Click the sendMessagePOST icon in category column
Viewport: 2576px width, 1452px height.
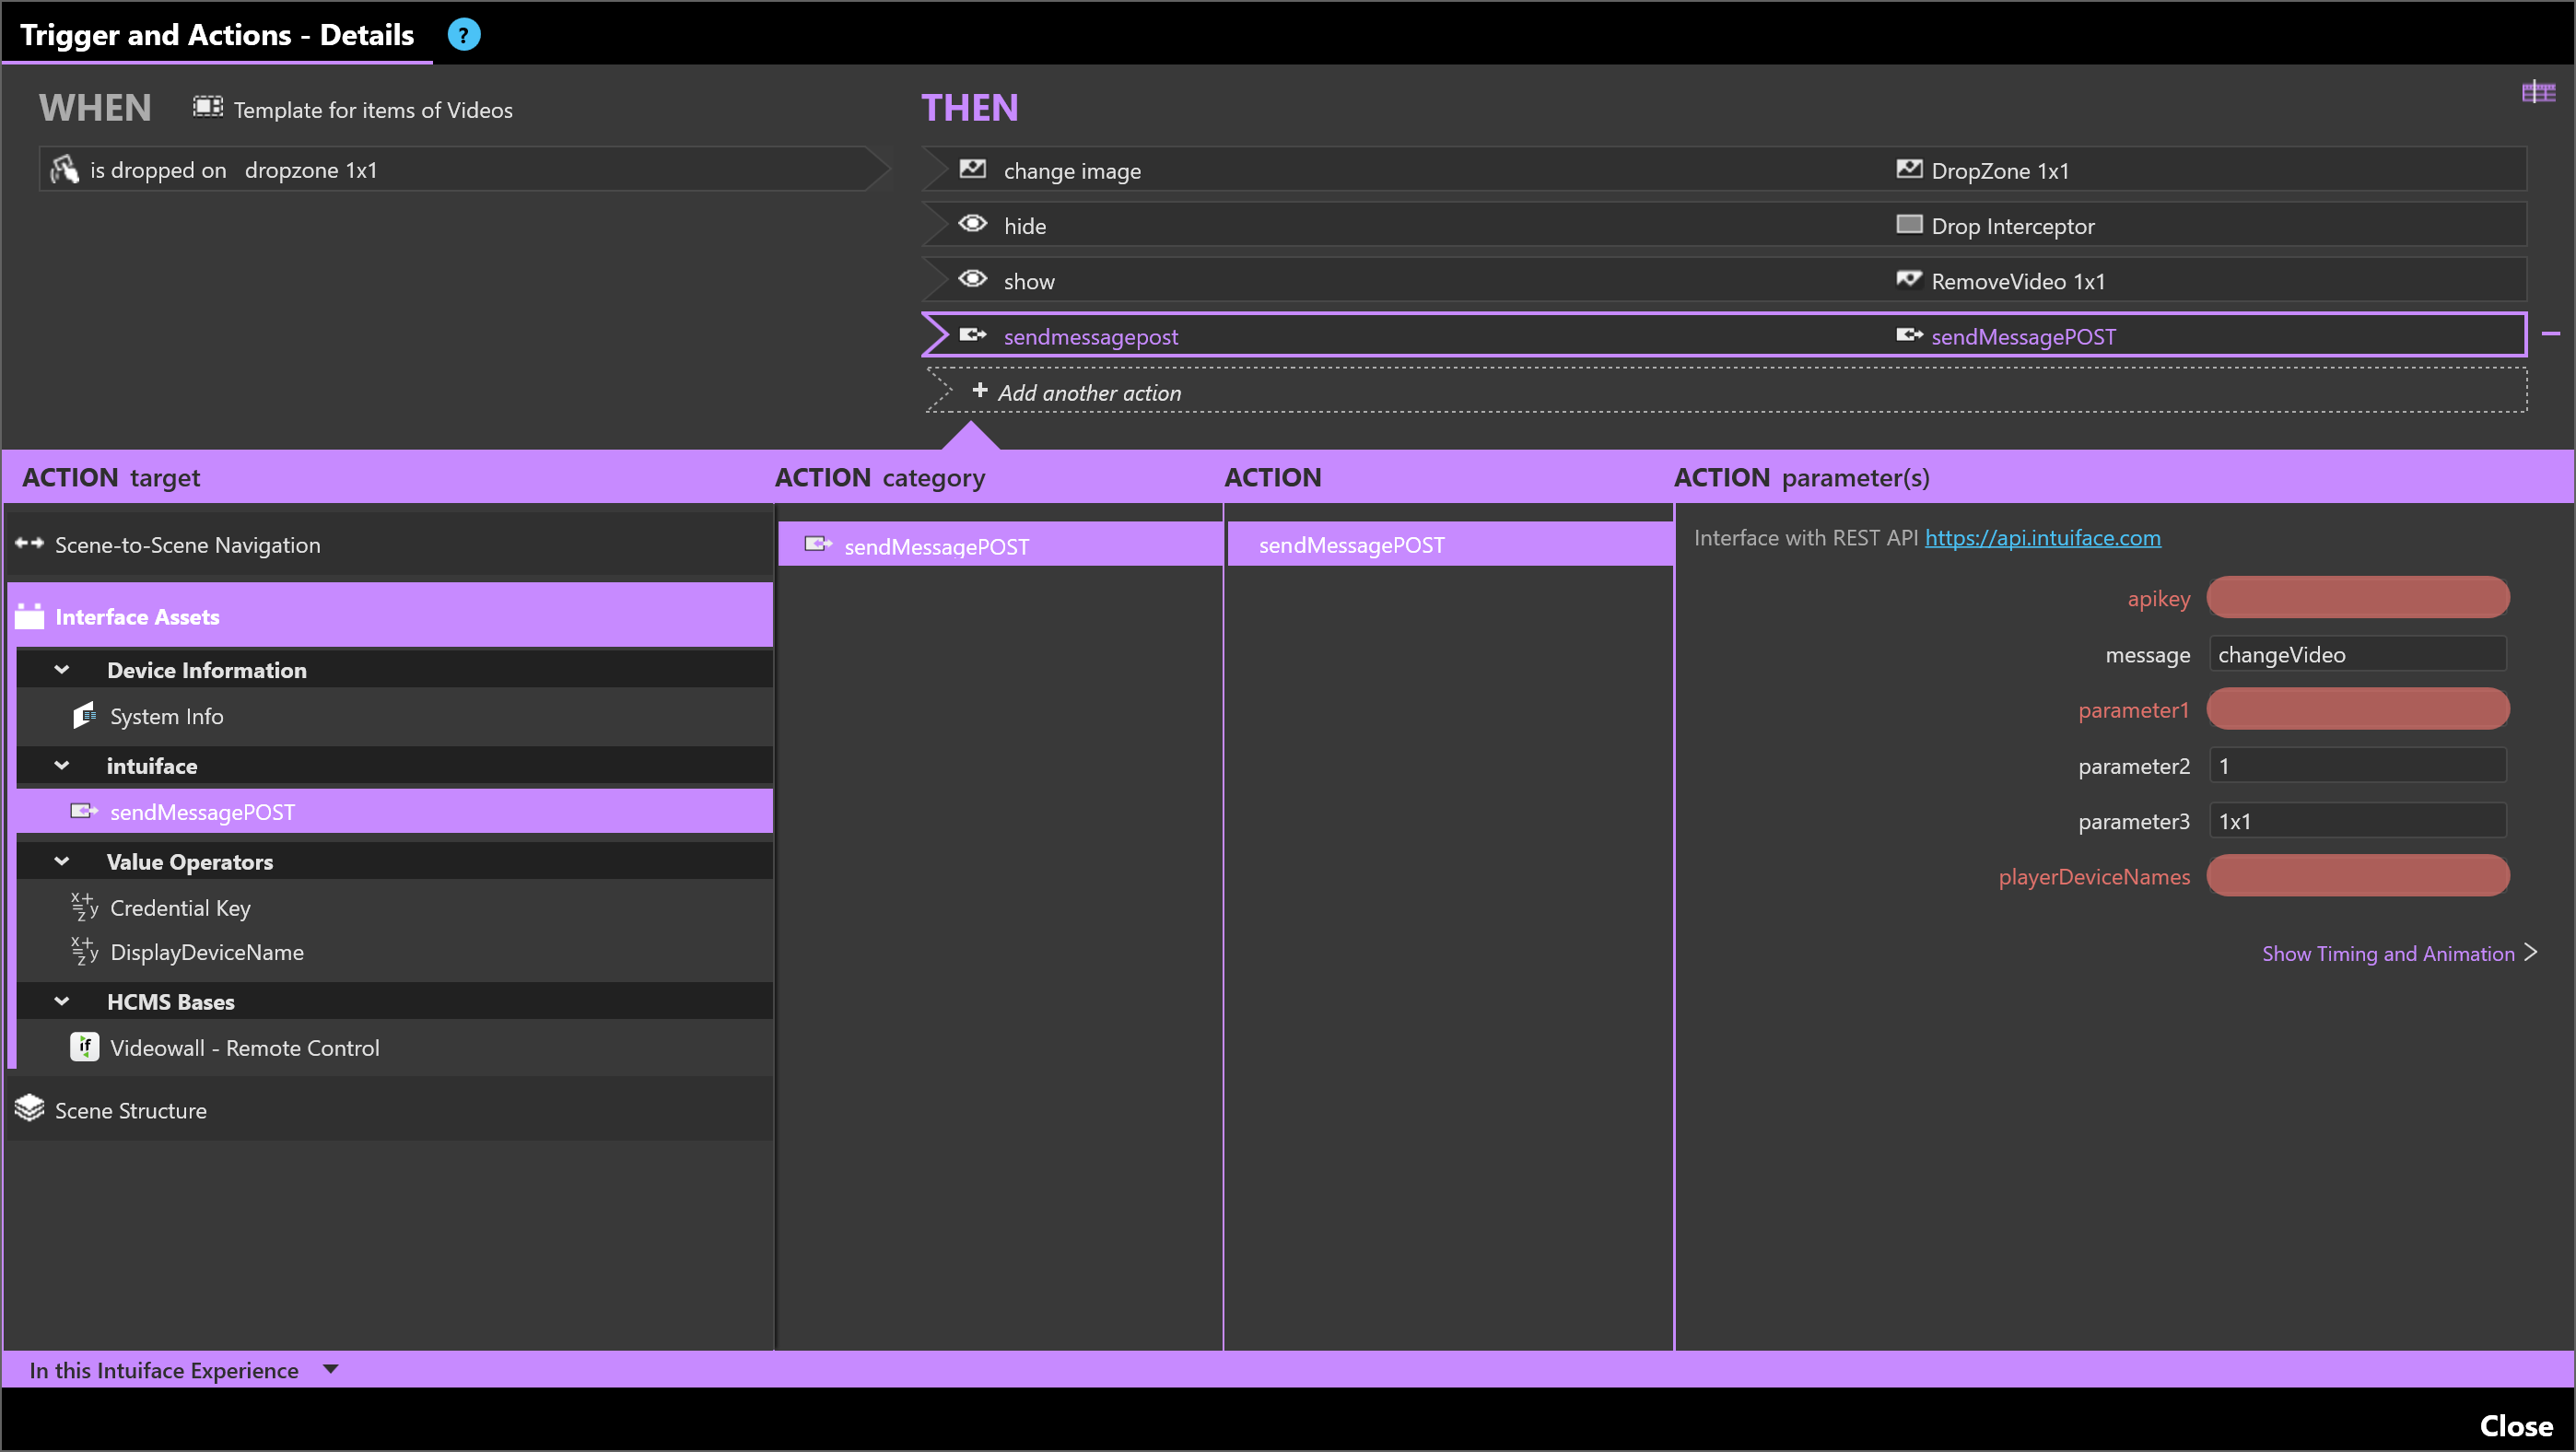pos(818,544)
